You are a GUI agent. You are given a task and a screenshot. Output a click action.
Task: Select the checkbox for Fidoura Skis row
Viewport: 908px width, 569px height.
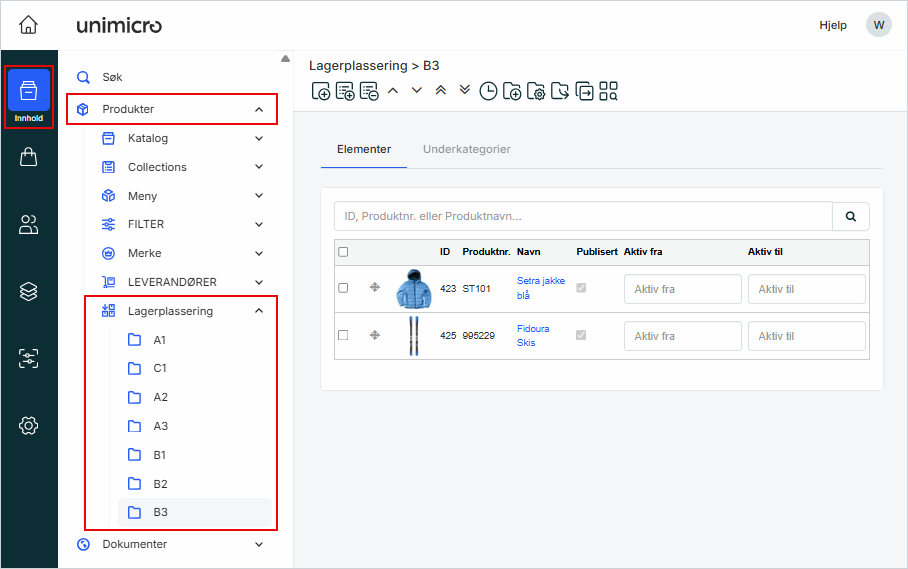coord(343,335)
